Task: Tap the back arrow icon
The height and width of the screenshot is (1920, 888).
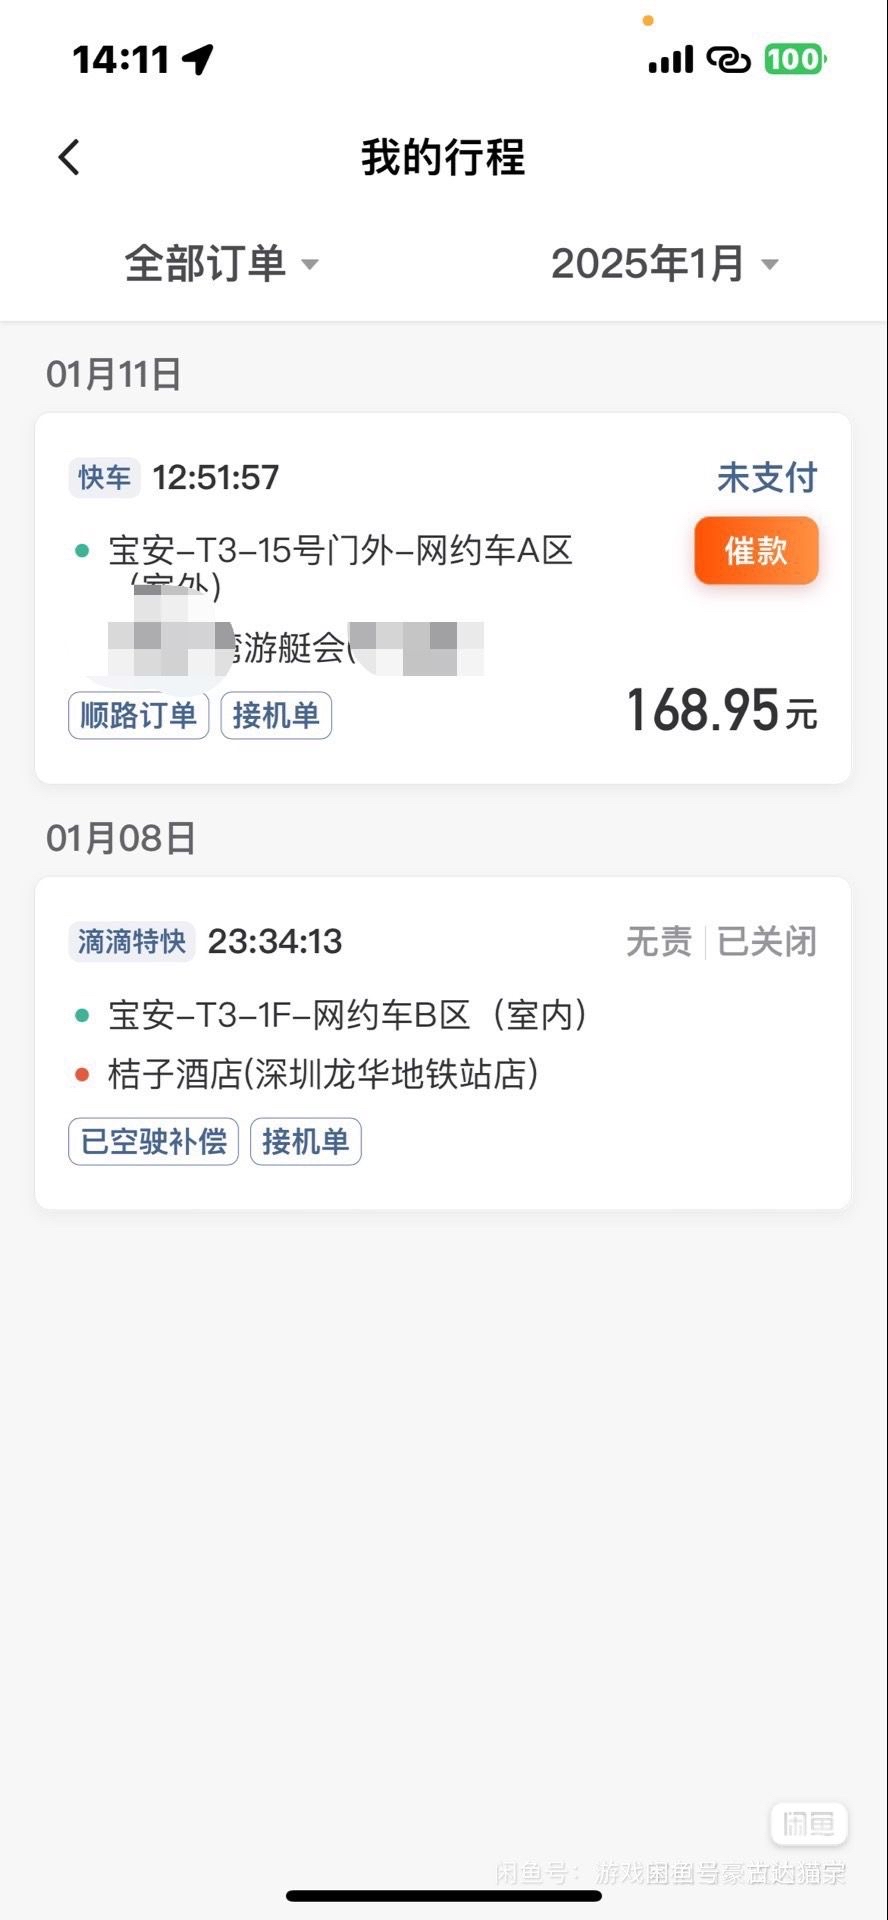Action: point(69,157)
